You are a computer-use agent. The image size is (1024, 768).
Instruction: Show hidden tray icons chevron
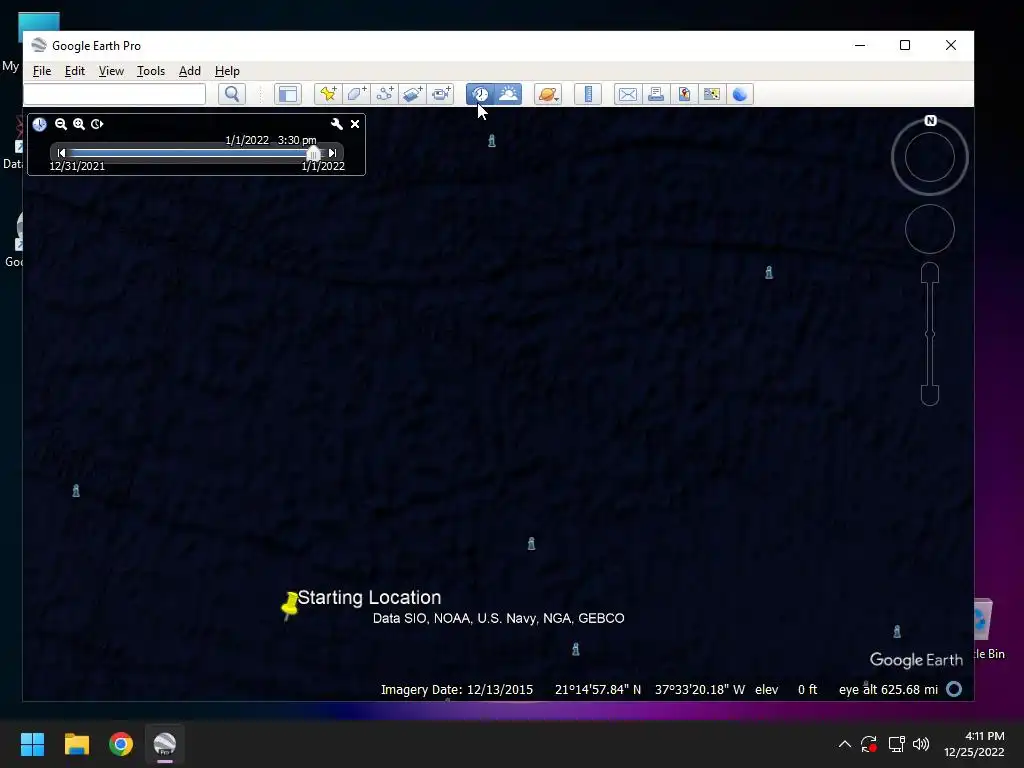click(x=844, y=744)
